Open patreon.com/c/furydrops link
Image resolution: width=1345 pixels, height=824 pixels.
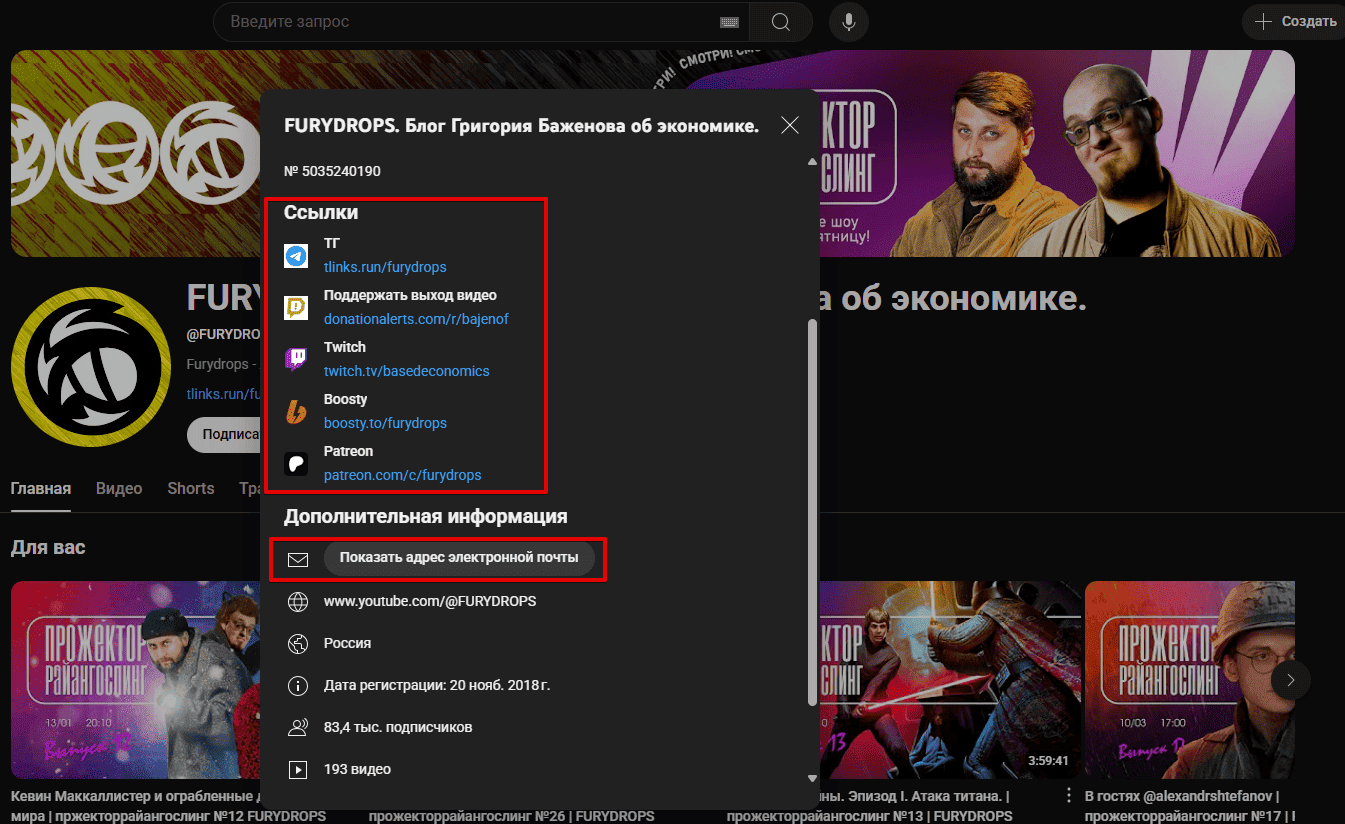pyautogui.click(x=402, y=475)
